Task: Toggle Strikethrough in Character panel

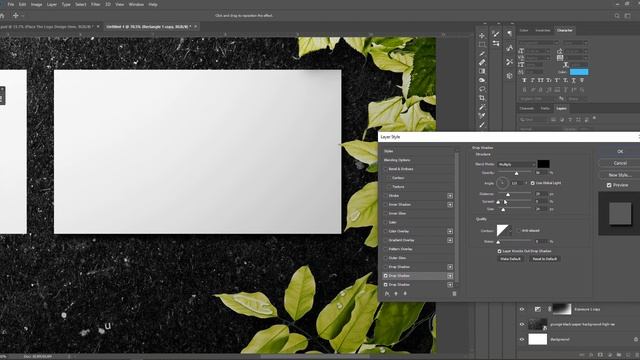Action: (x=582, y=80)
